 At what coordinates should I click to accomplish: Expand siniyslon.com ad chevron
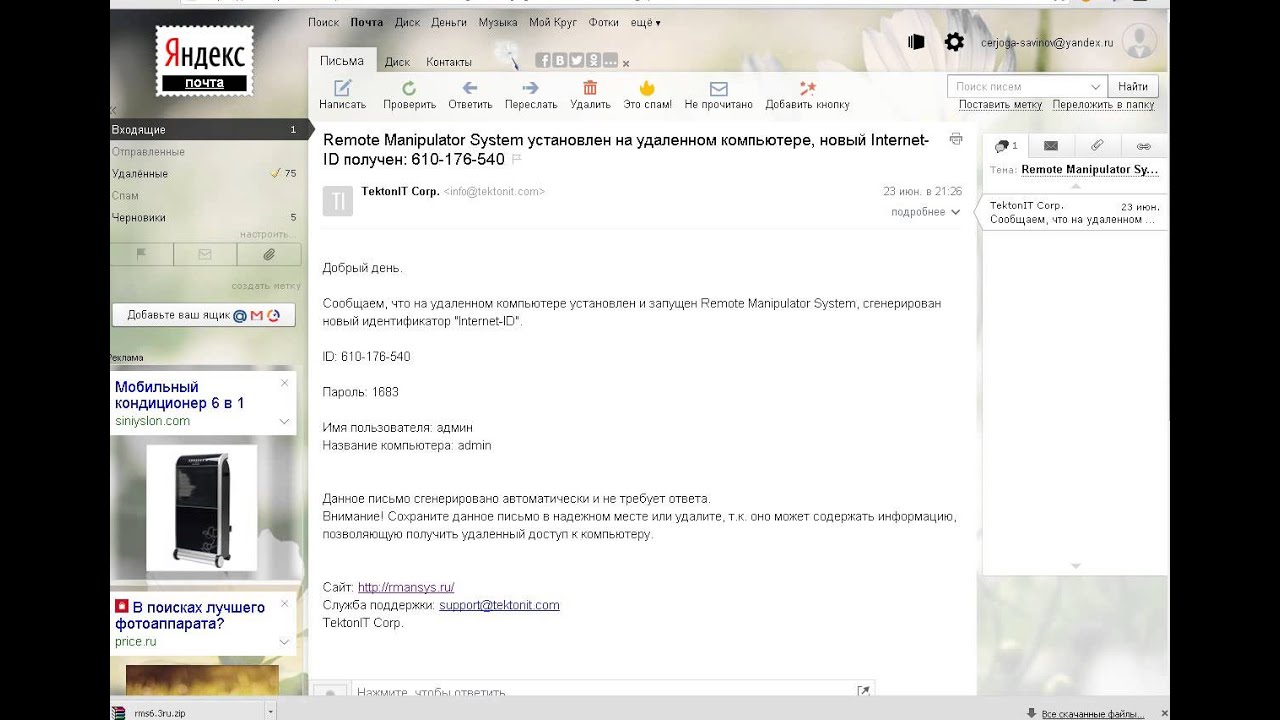[284, 421]
